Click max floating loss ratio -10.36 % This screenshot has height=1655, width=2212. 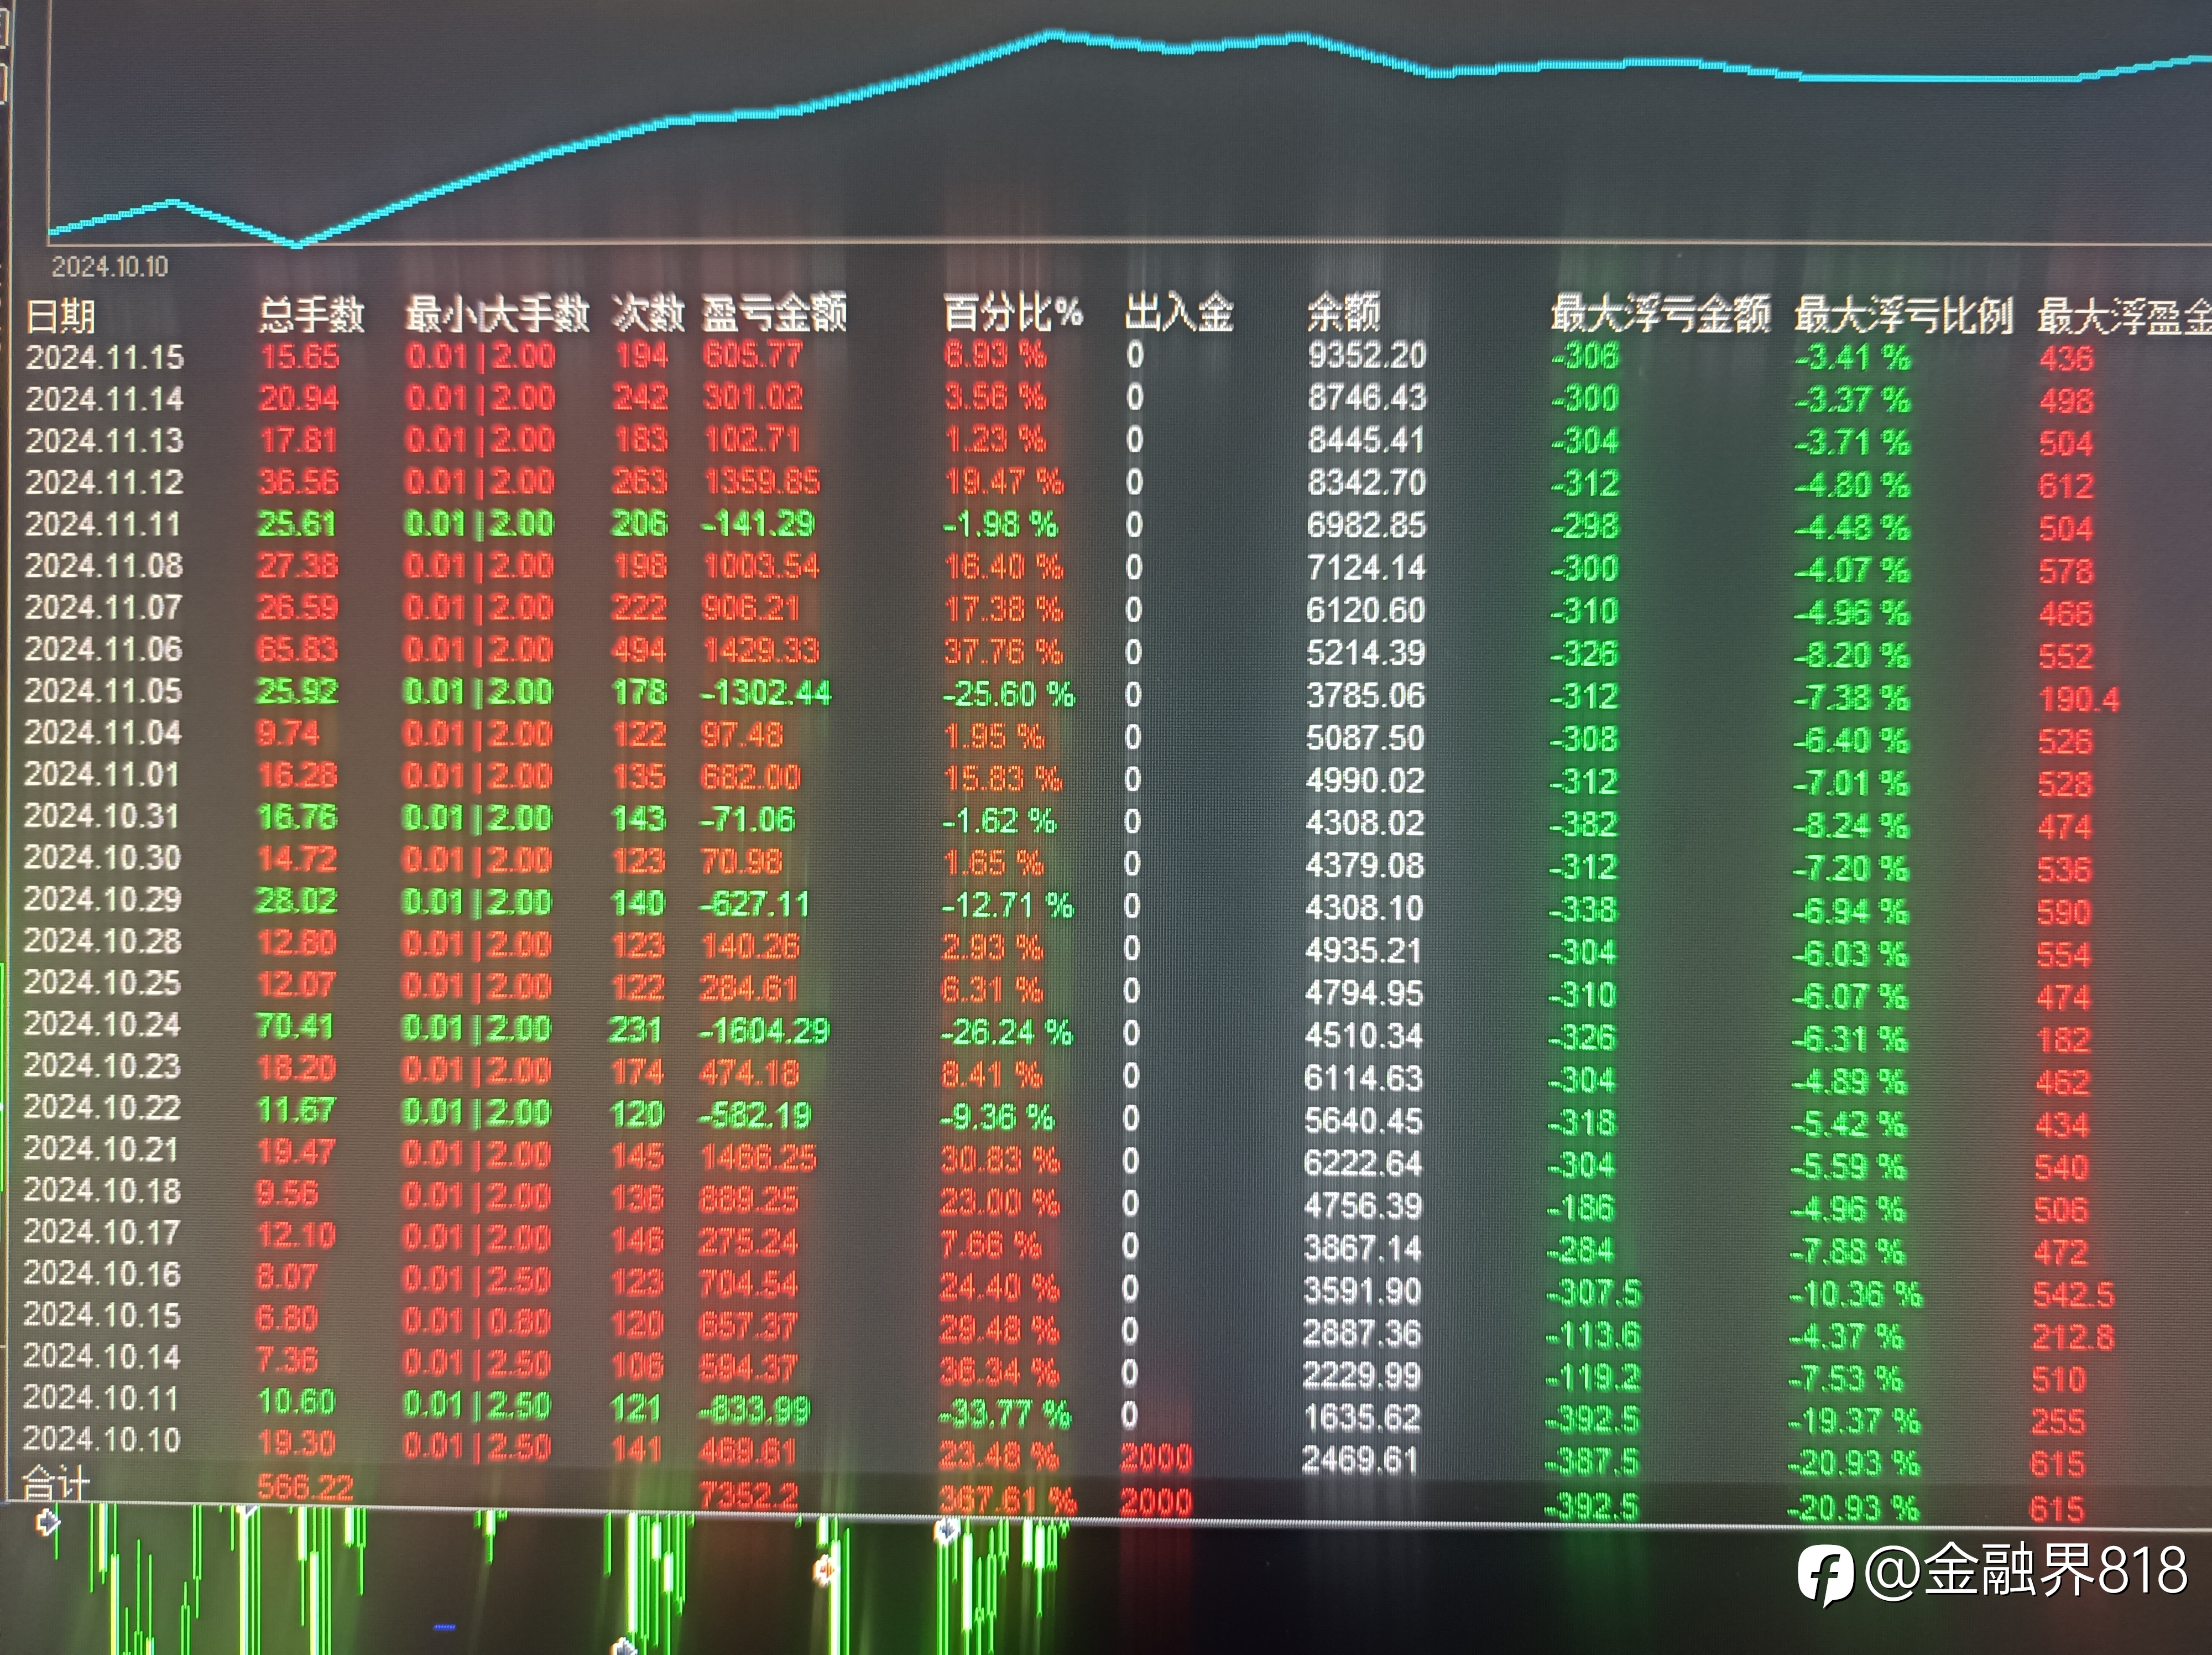pos(1856,1295)
